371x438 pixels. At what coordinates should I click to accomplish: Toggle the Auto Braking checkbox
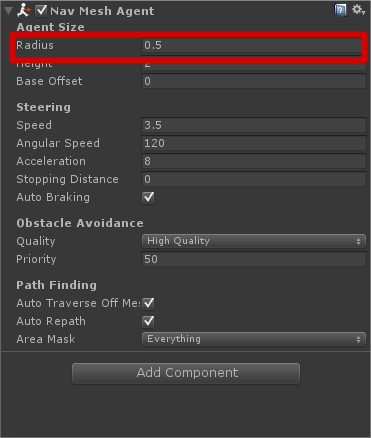[x=148, y=197]
